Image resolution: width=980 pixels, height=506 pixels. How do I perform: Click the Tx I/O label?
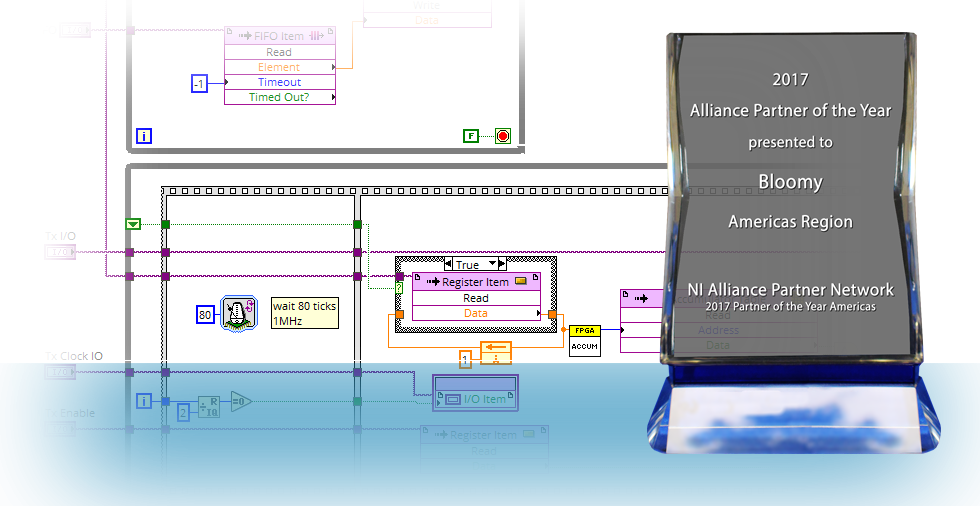pyautogui.click(x=61, y=236)
